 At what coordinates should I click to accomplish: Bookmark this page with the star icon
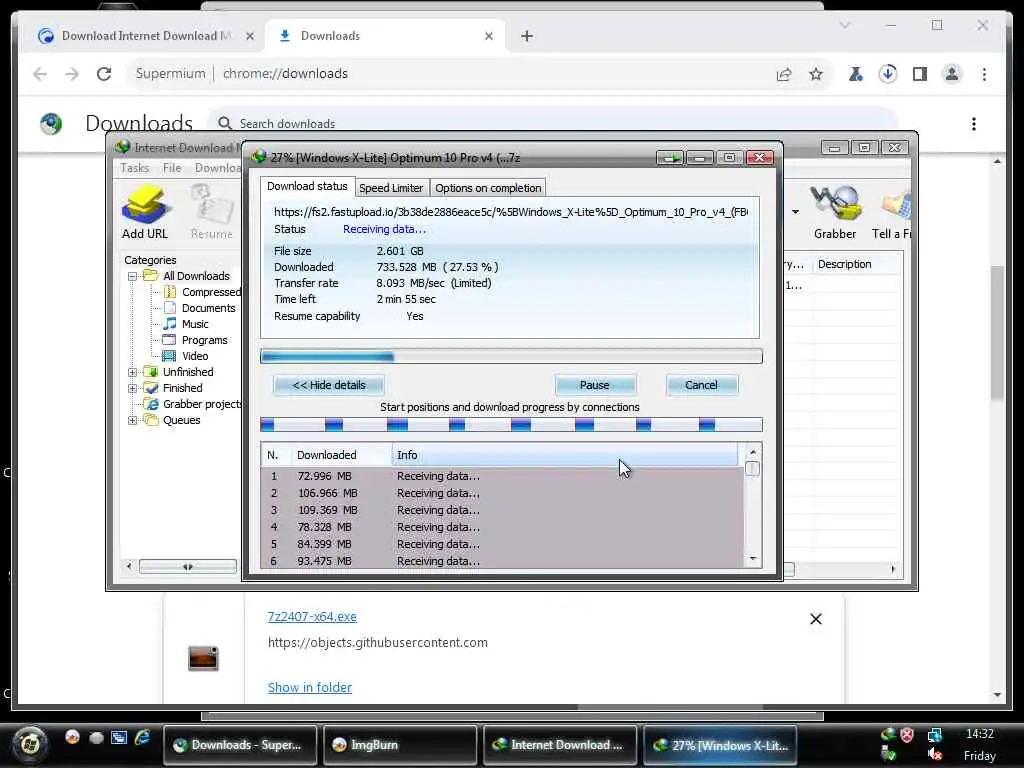pos(816,74)
